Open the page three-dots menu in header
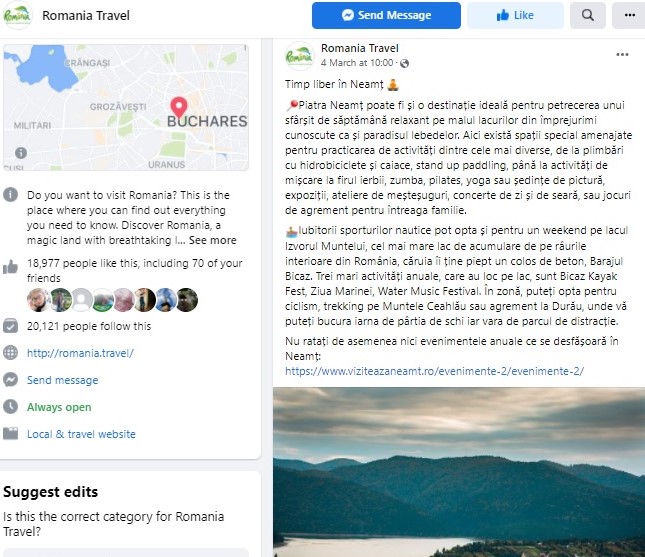The image size is (645, 557). [x=629, y=15]
